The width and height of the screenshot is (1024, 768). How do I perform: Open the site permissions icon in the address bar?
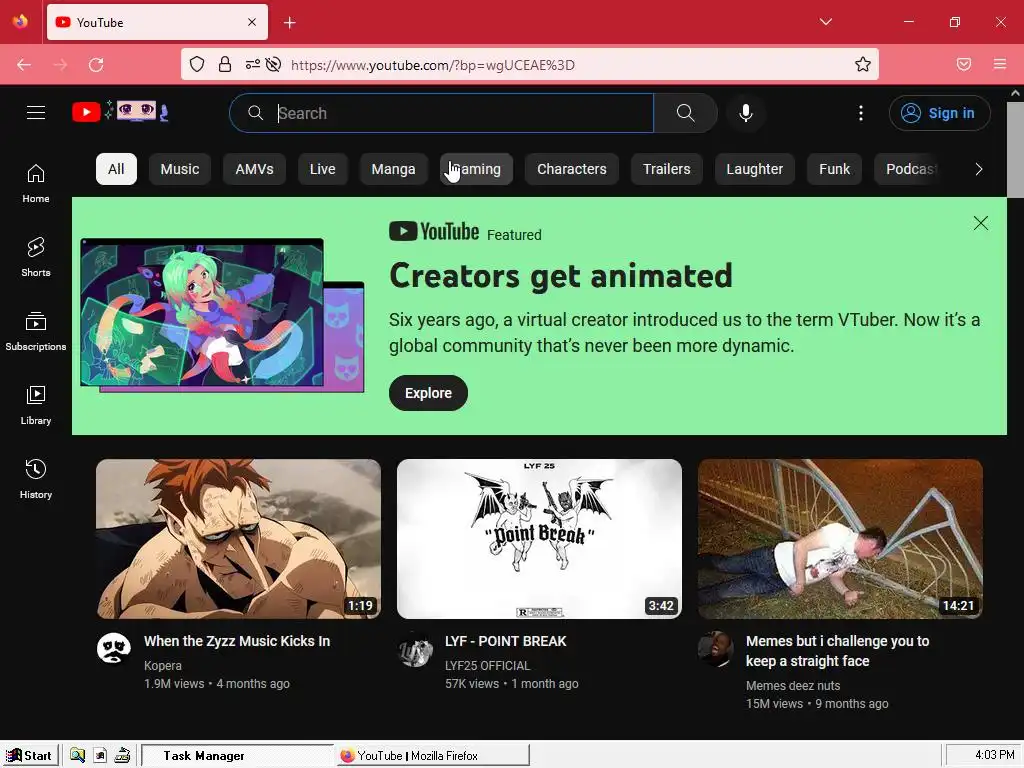coord(253,64)
